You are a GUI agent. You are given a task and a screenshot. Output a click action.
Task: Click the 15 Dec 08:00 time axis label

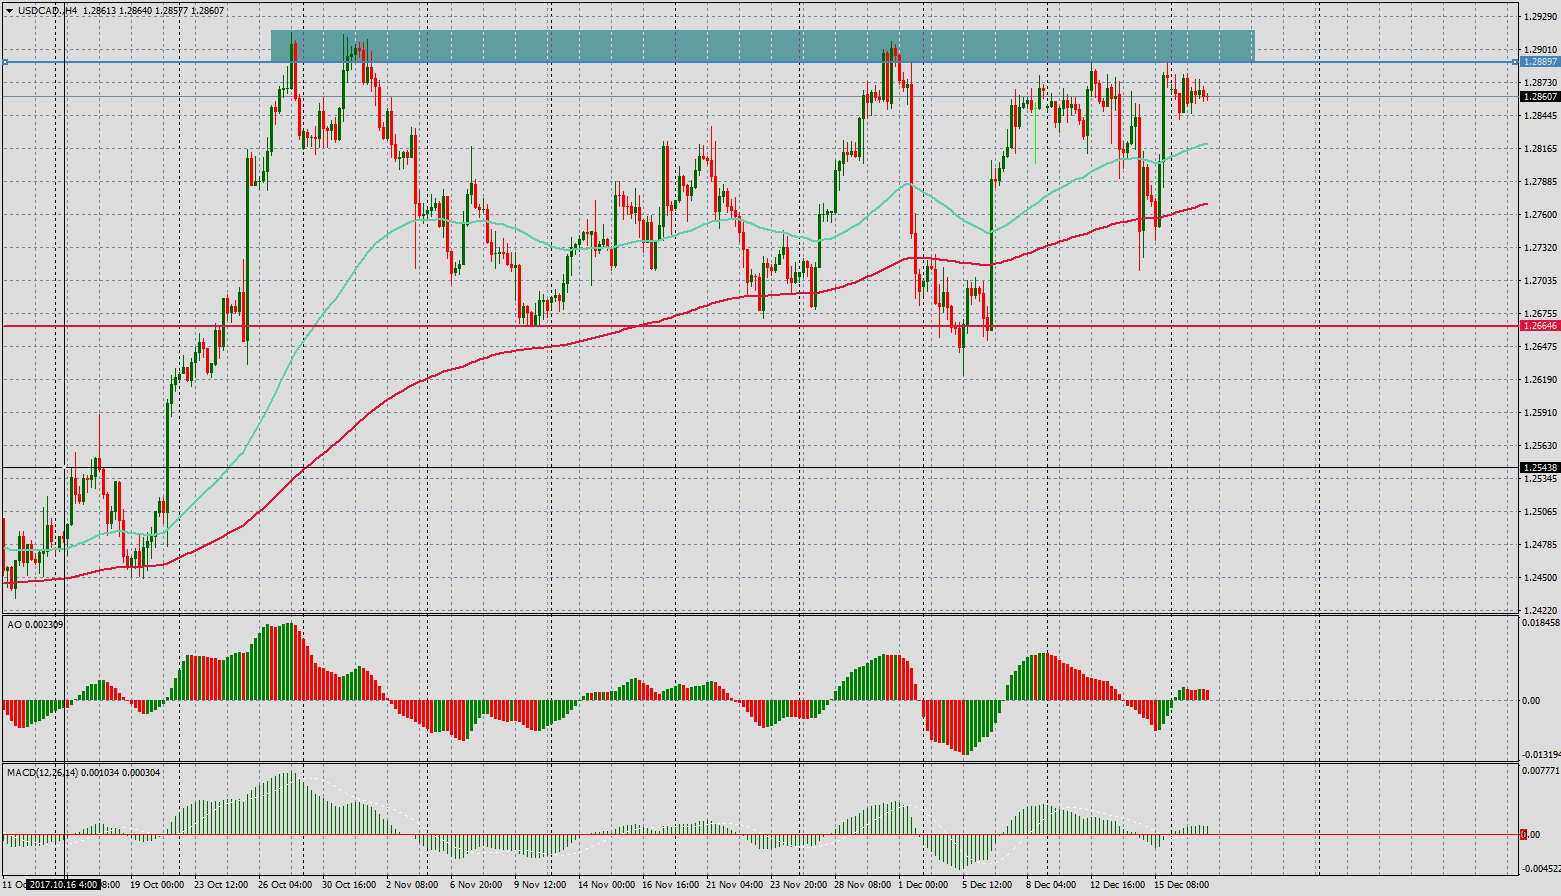[x=1181, y=885]
